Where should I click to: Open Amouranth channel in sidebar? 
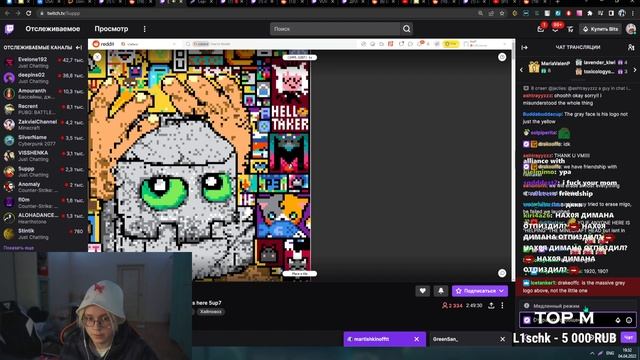(x=44, y=93)
